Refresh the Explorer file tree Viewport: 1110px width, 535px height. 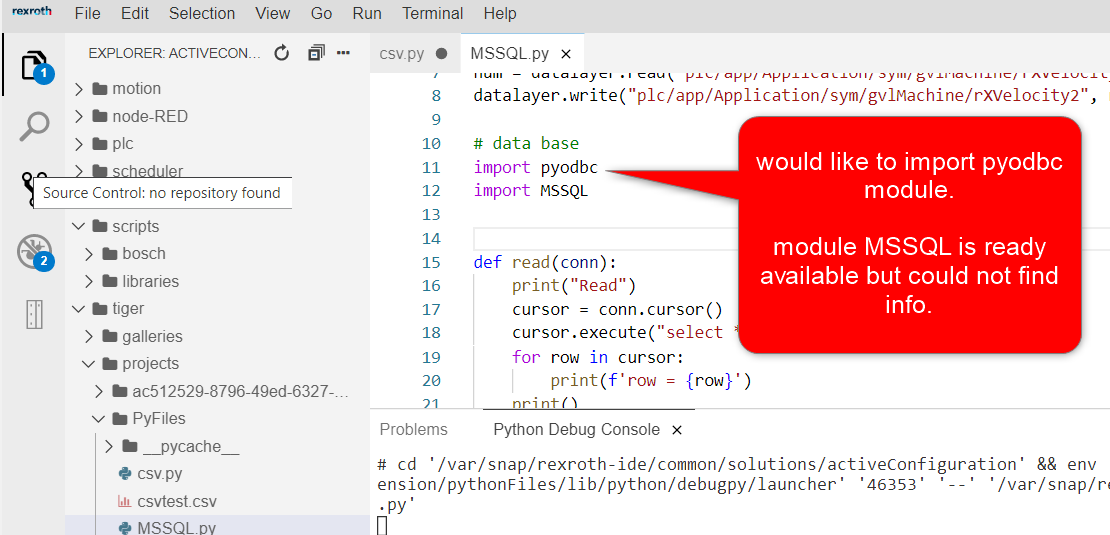[282, 53]
